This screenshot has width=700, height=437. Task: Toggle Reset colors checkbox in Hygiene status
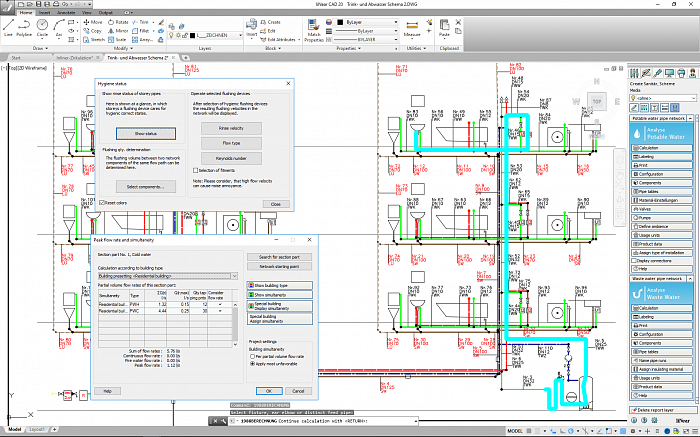(102, 203)
